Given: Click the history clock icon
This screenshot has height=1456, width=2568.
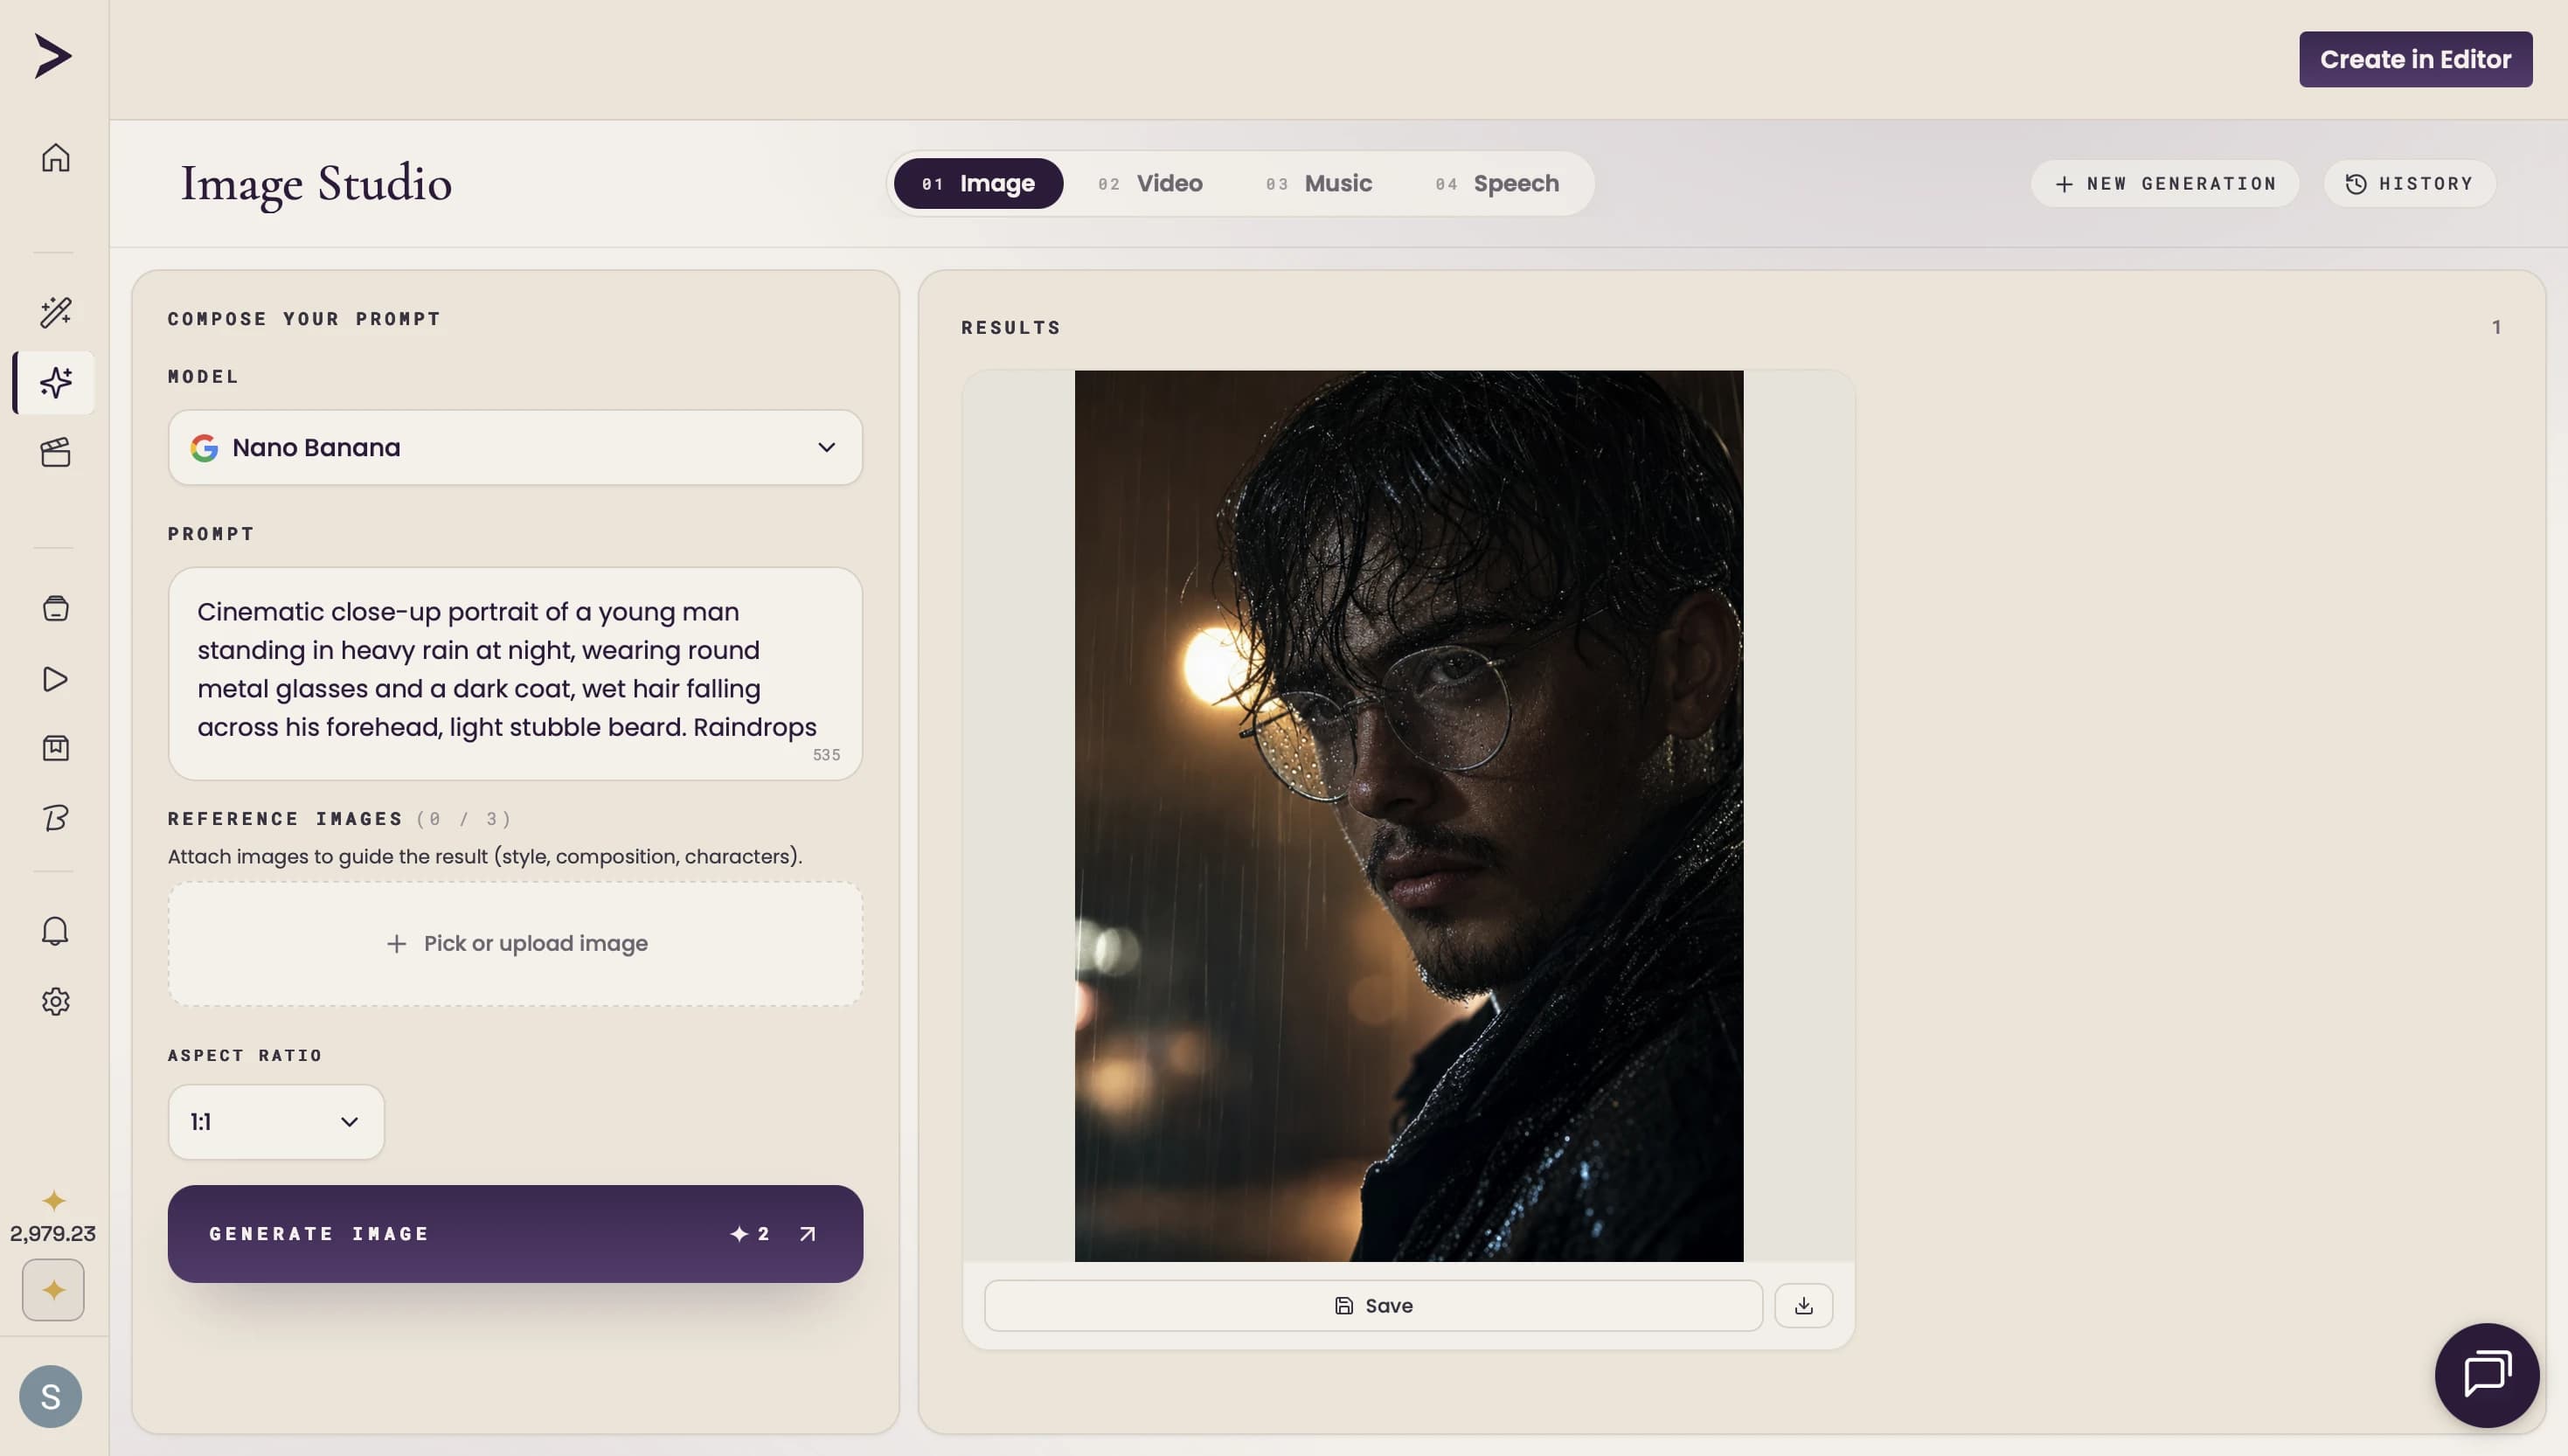Looking at the screenshot, I should click(x=2356, y=184).
